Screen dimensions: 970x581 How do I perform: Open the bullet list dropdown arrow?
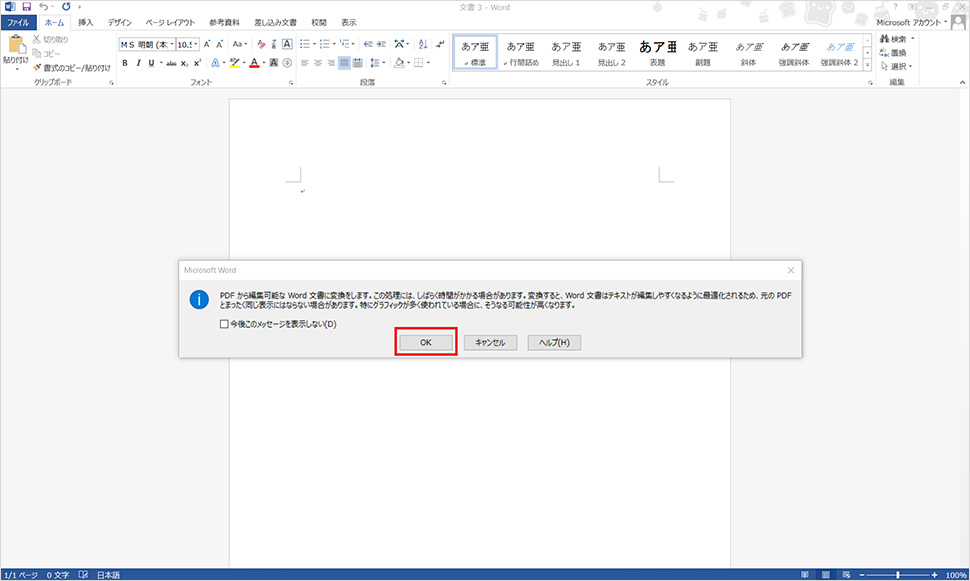click(x=314, y=45)
